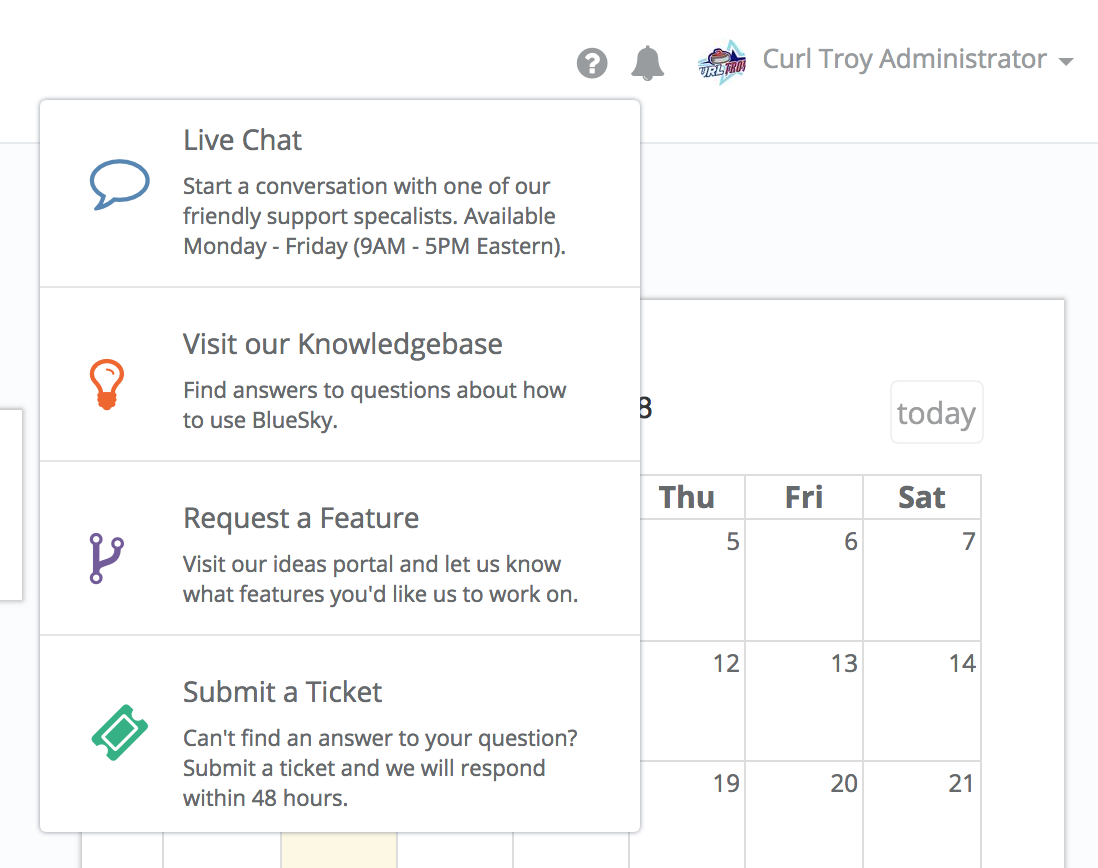
Task: Select day 20 in the calendar
Action: pyautogui.click(x=804, y=815)
